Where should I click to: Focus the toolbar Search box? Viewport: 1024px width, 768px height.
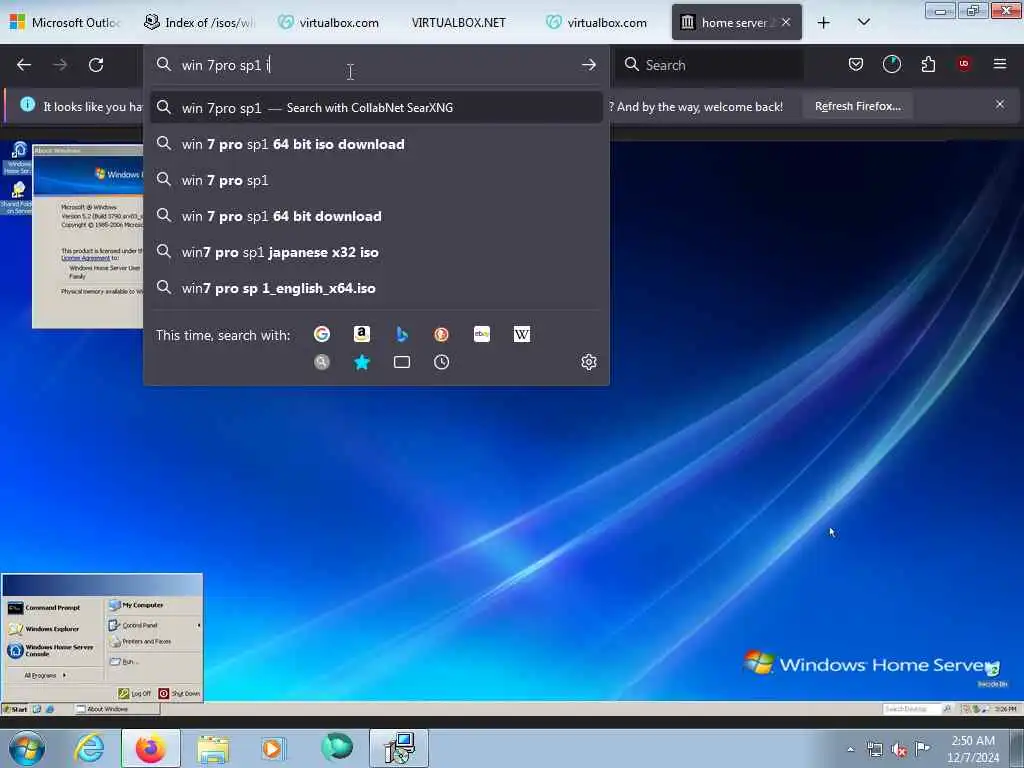711,65
